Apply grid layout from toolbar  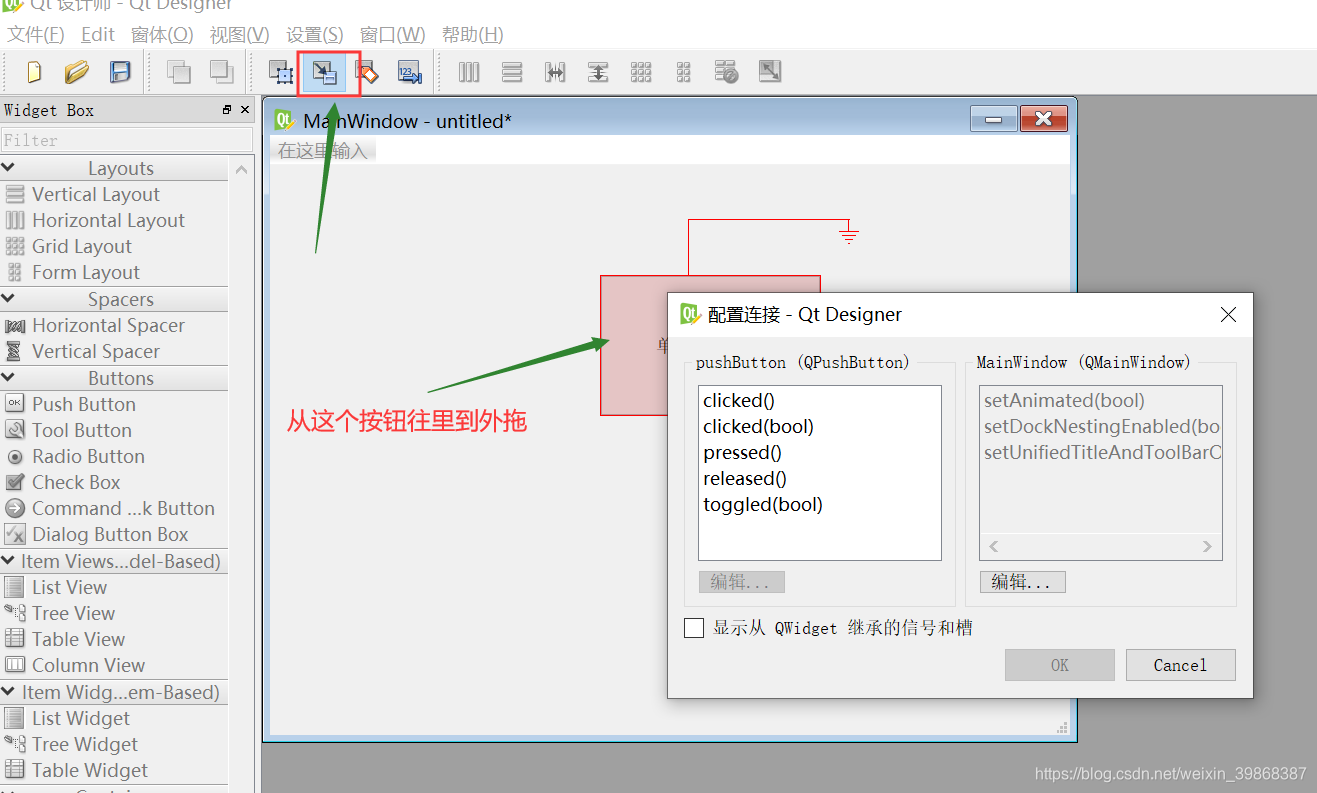click(641, 72)
